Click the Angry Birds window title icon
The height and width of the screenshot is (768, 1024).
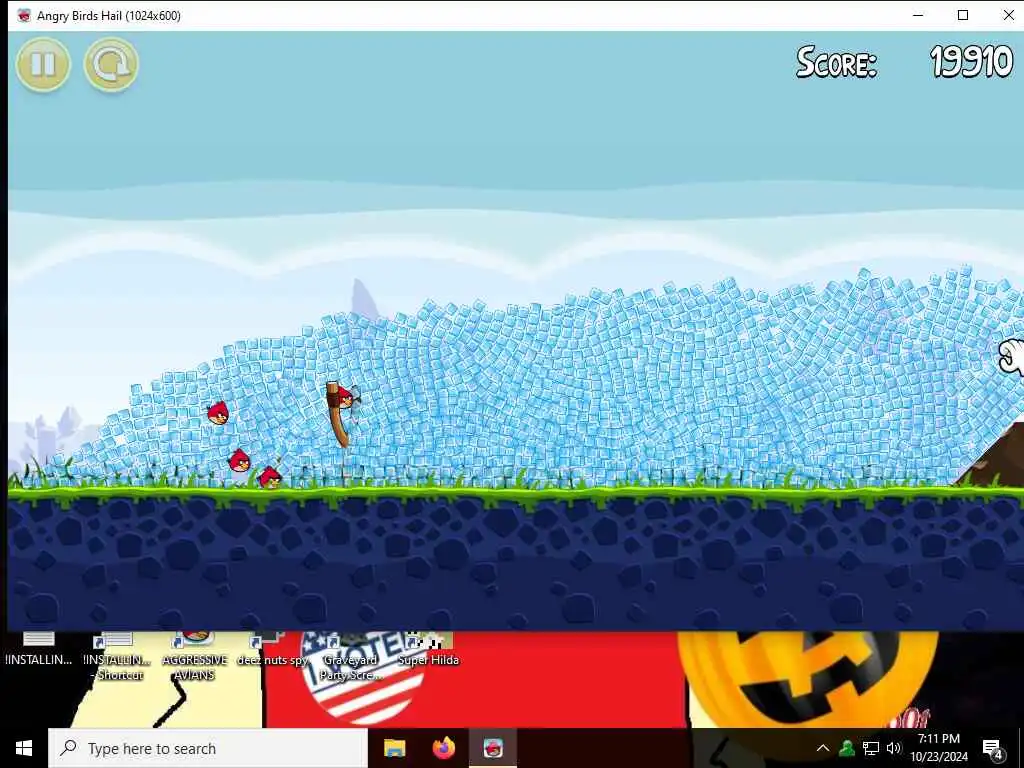click(x=24, y=16)
